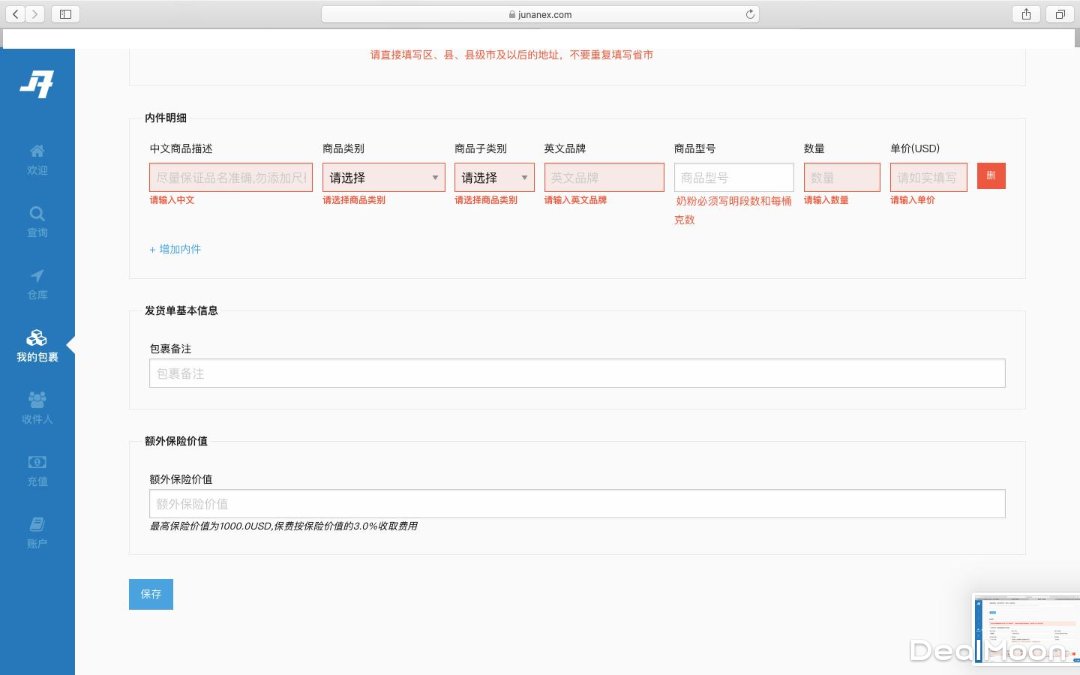
Task: Click the 单价(USD) price field
Action: [x=928, y=178]
